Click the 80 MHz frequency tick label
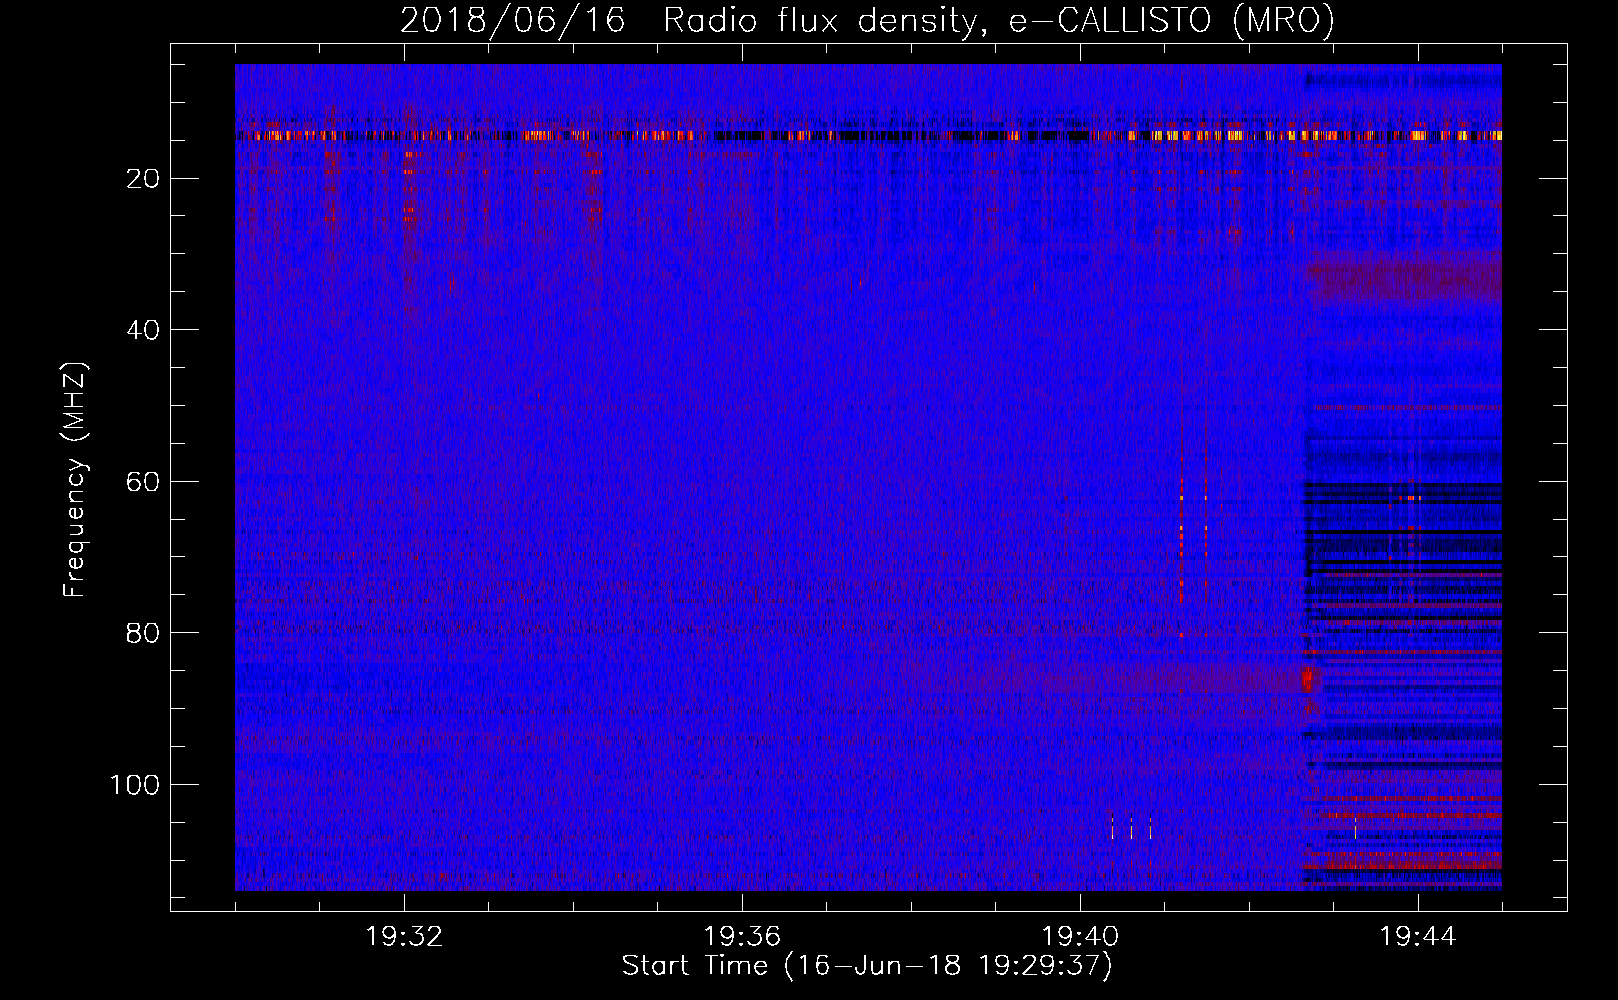 pos(144,633)
